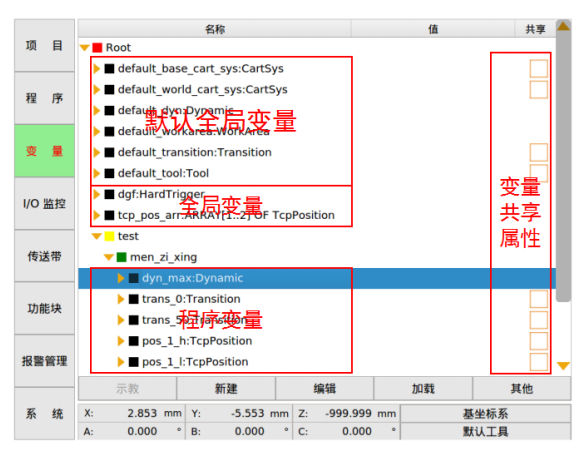Click the green men_zi_xing program icon

(x=121, y=257)
